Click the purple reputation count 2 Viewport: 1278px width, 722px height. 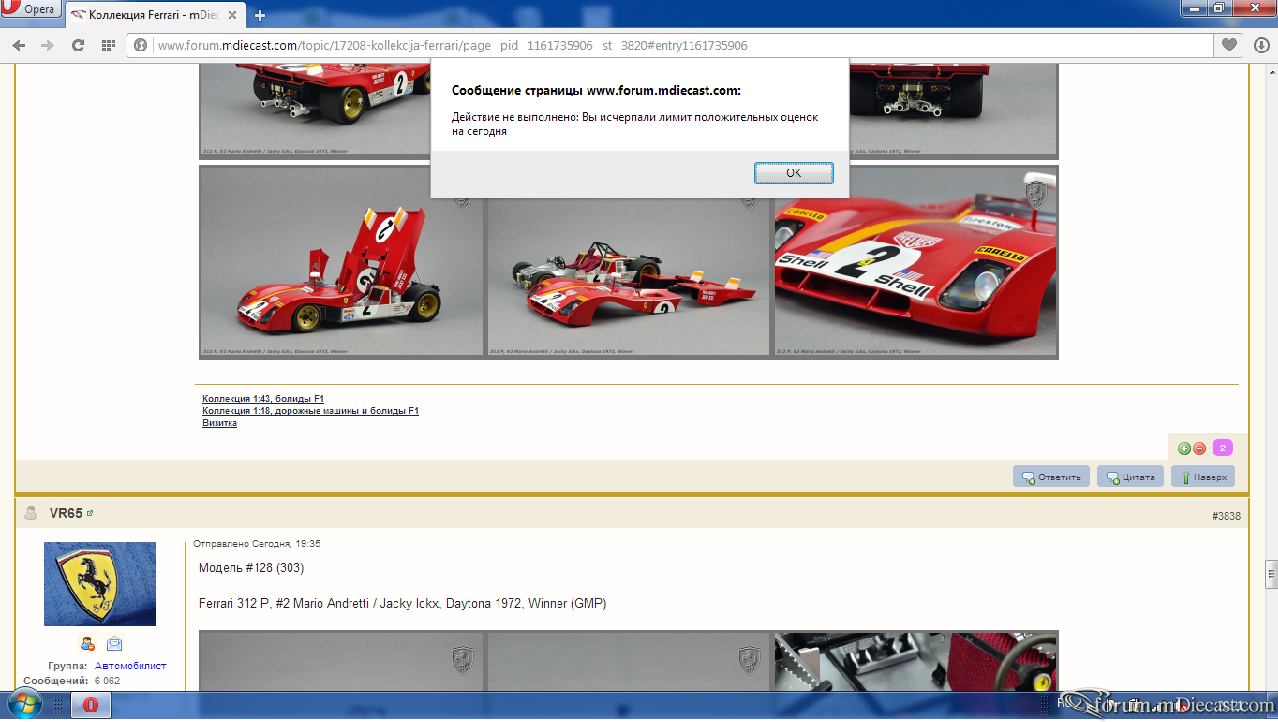click(x=1222, y=448)
